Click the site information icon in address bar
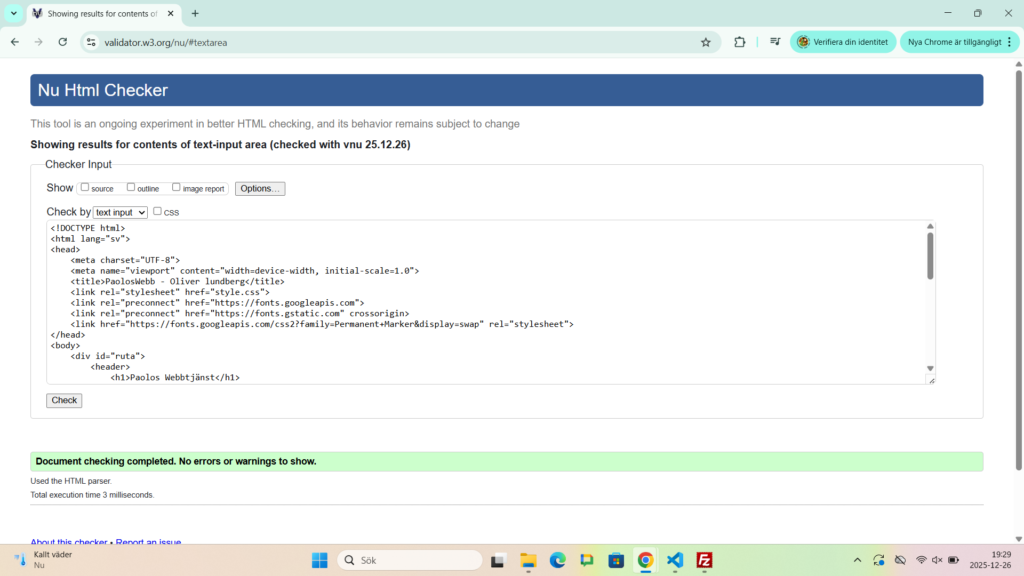 coord(91,42)
